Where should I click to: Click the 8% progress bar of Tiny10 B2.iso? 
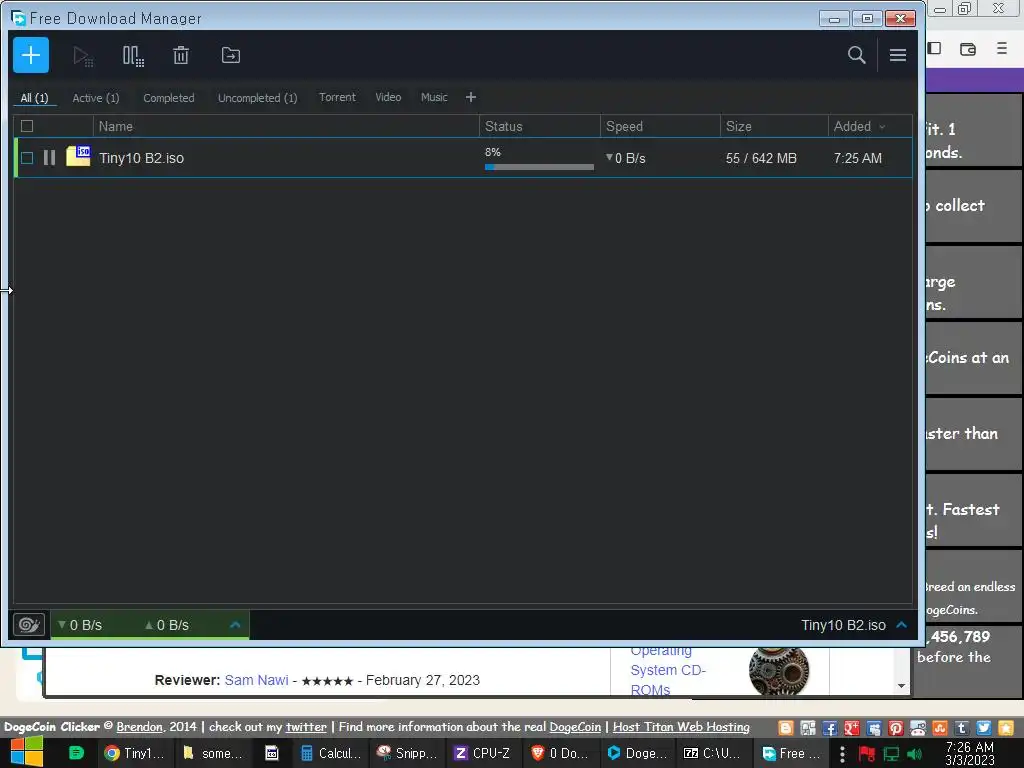click(x=539, y=167)
